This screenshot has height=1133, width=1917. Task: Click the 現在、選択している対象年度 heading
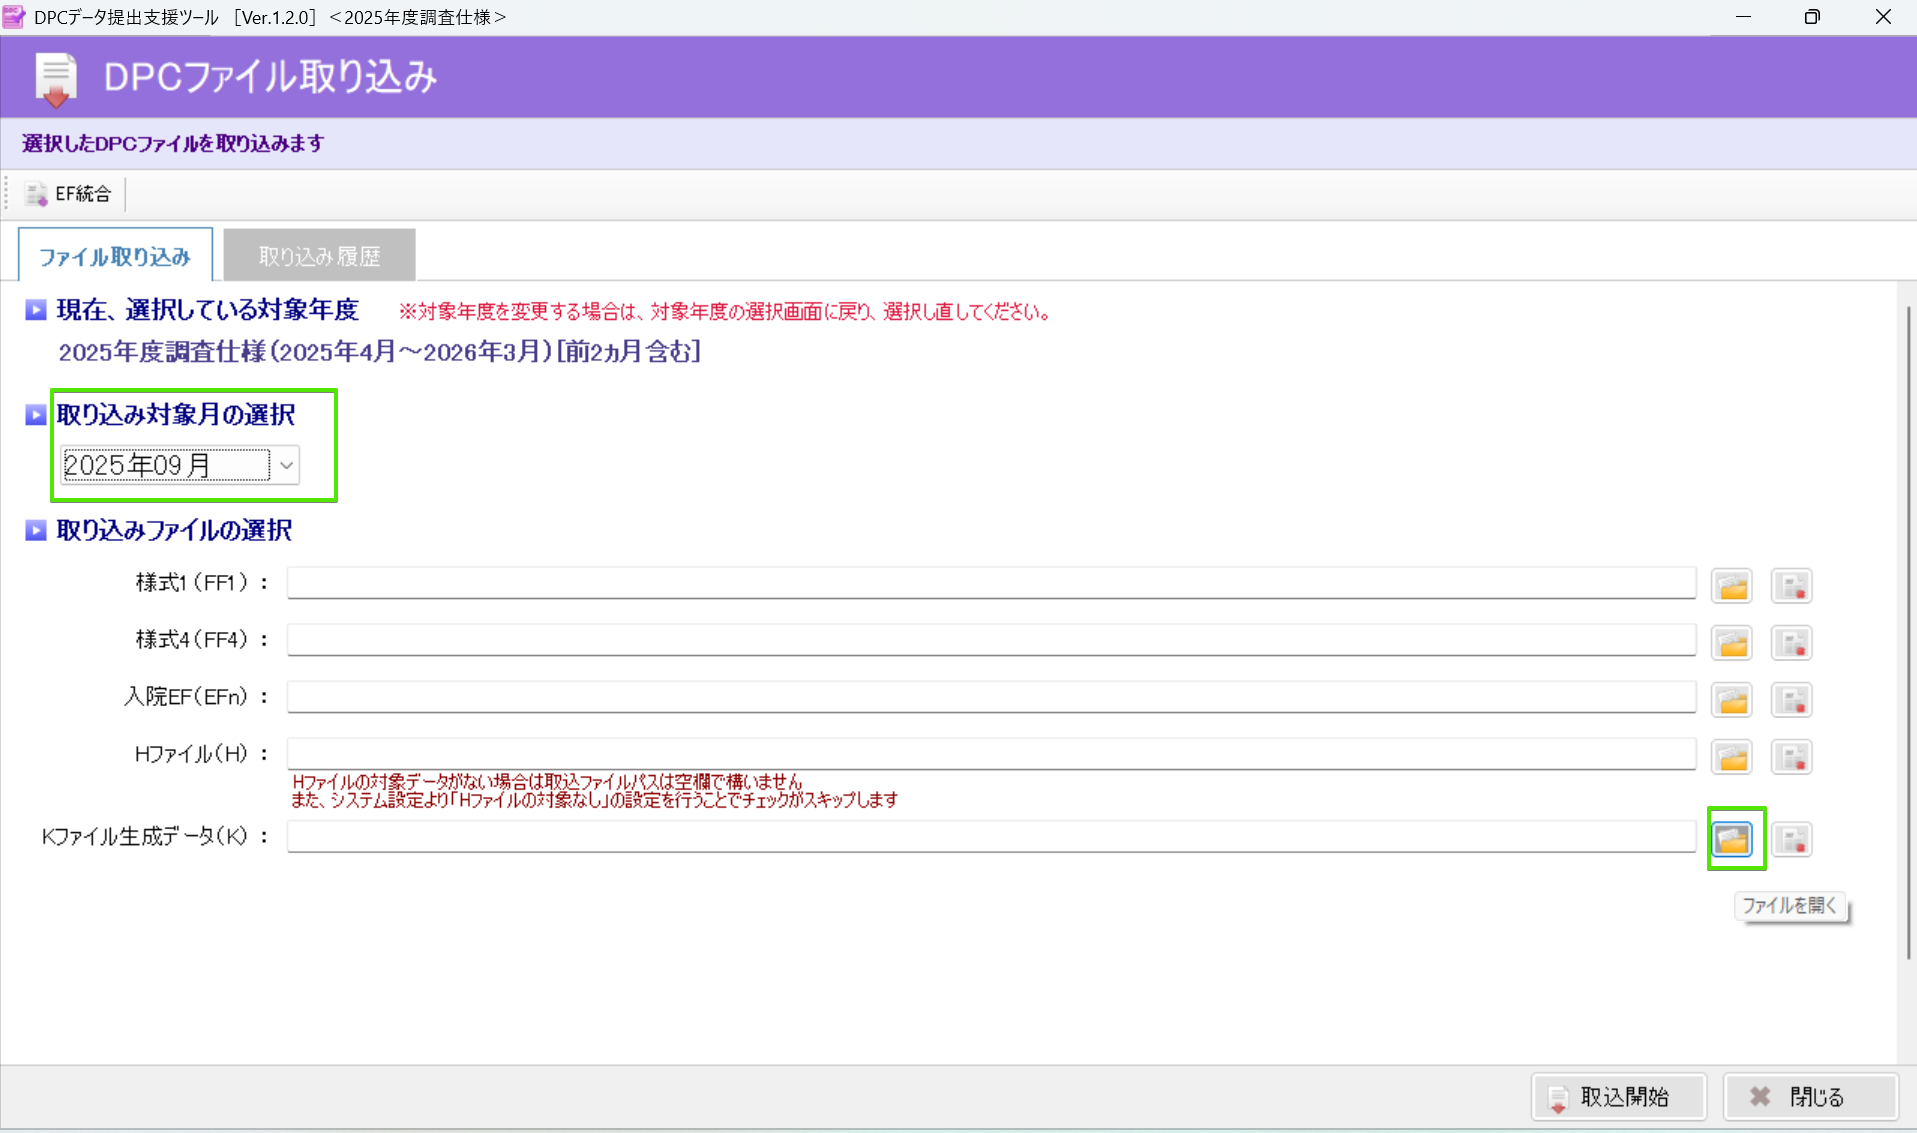tap(207, 310)
